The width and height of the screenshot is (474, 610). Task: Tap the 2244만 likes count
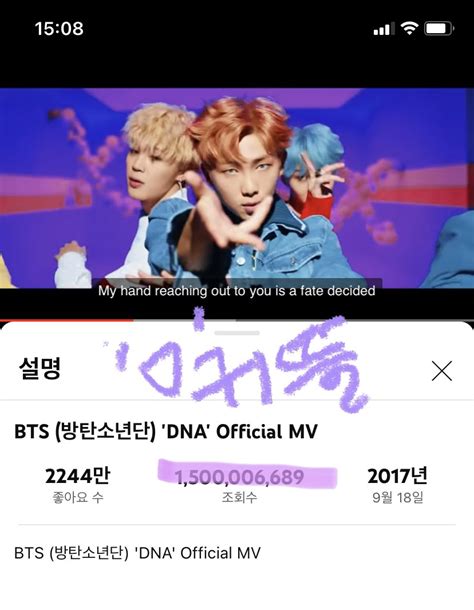pos(77,476)
